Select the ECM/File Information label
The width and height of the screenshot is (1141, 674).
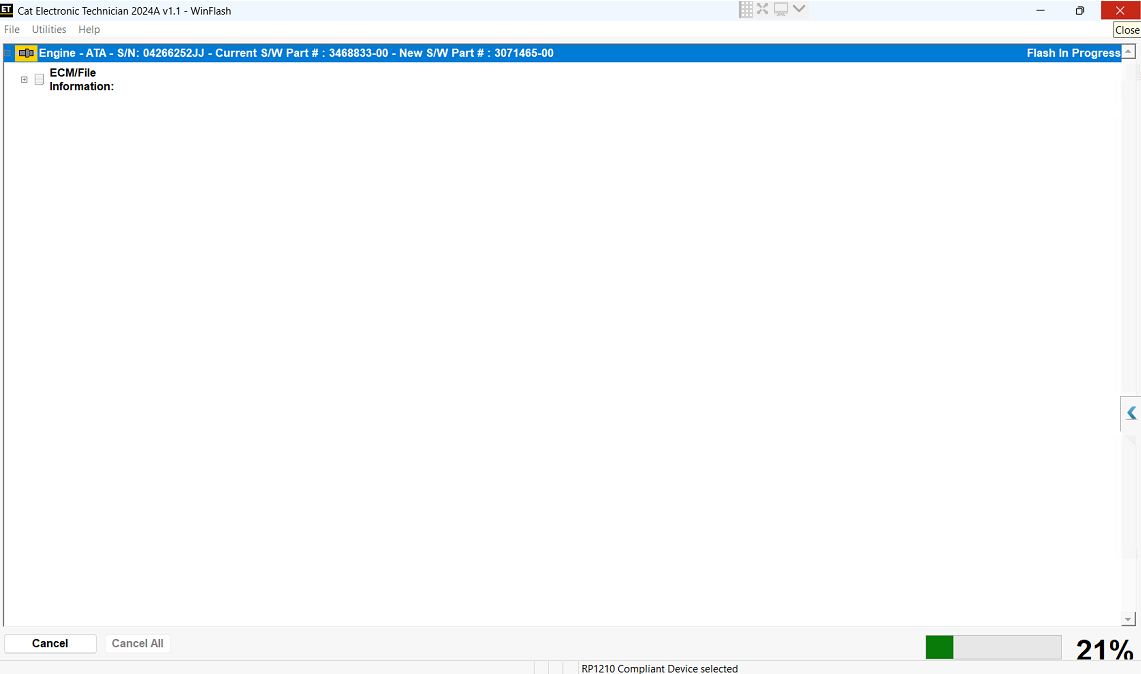coord(81,79)
